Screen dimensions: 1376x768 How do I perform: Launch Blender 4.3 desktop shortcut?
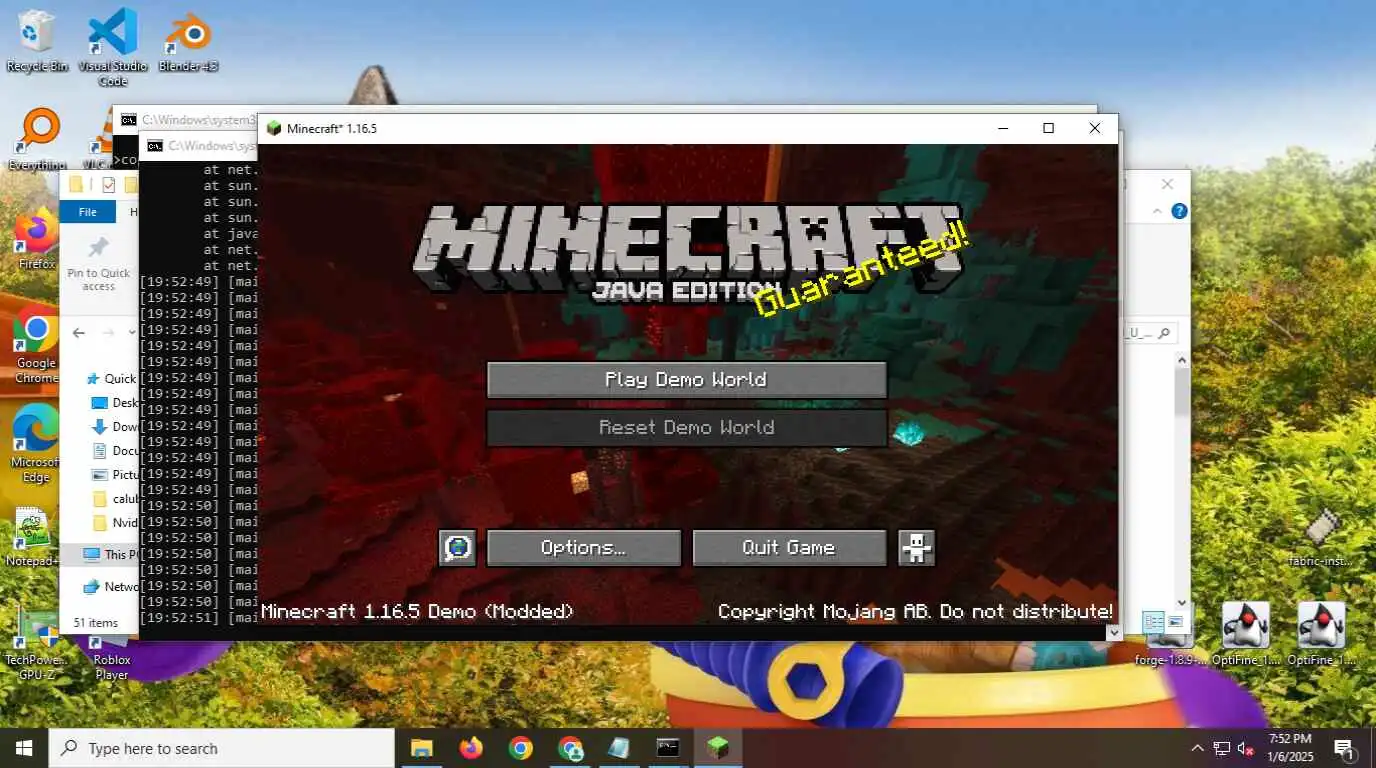tap(187, 41)
